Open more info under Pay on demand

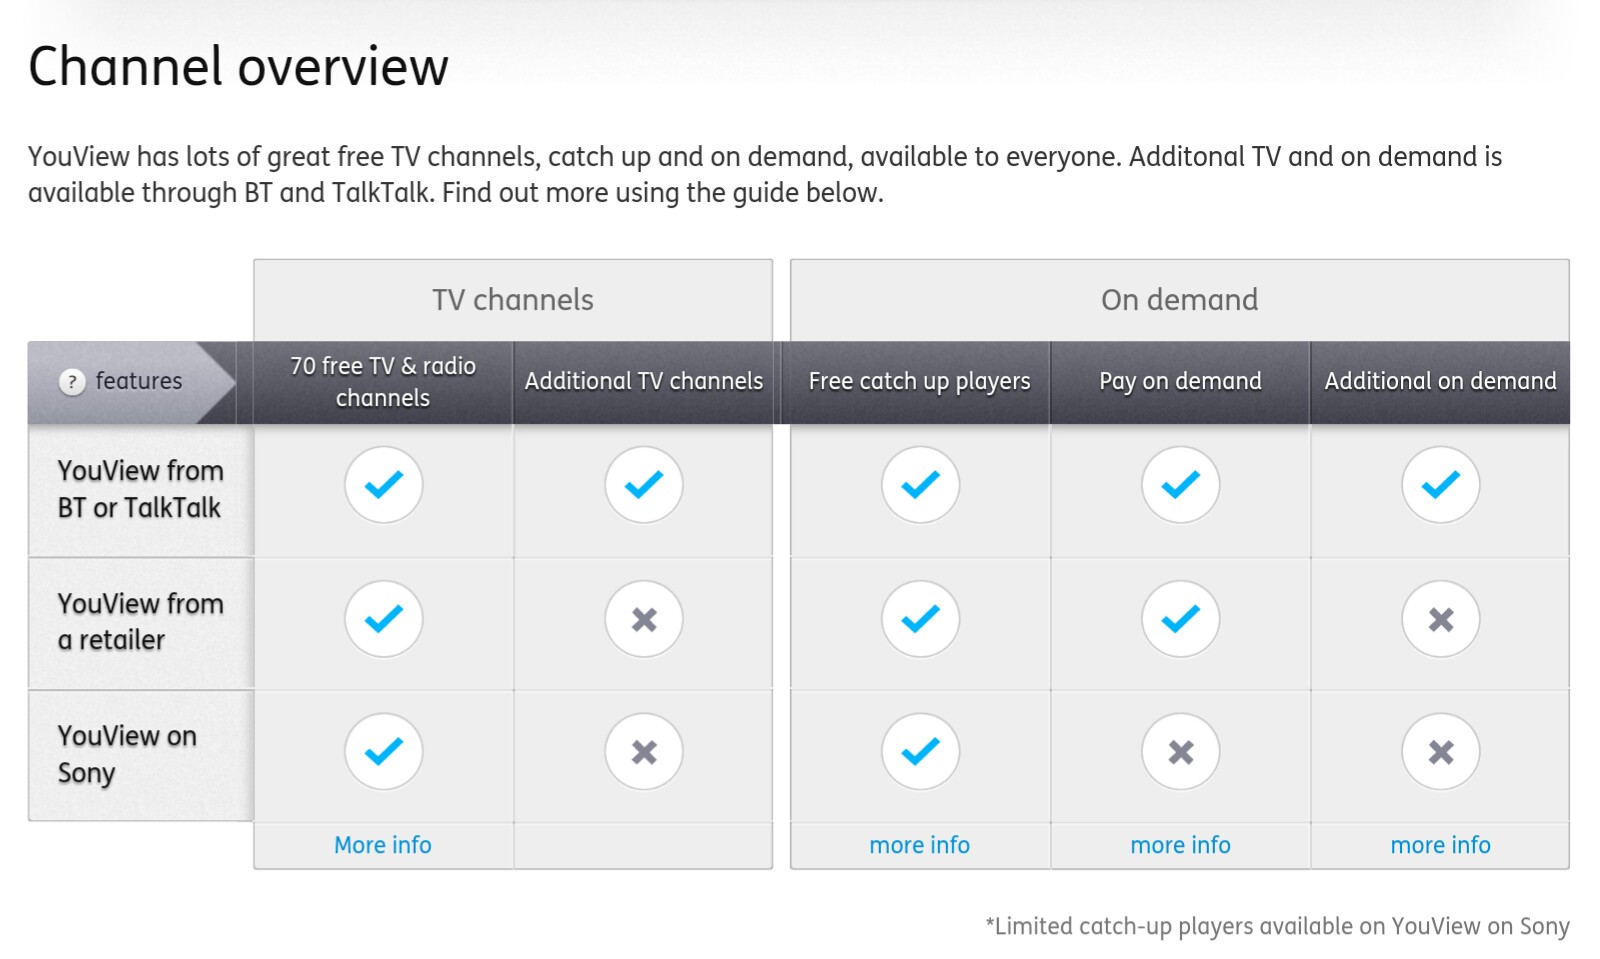point(1180,846)
